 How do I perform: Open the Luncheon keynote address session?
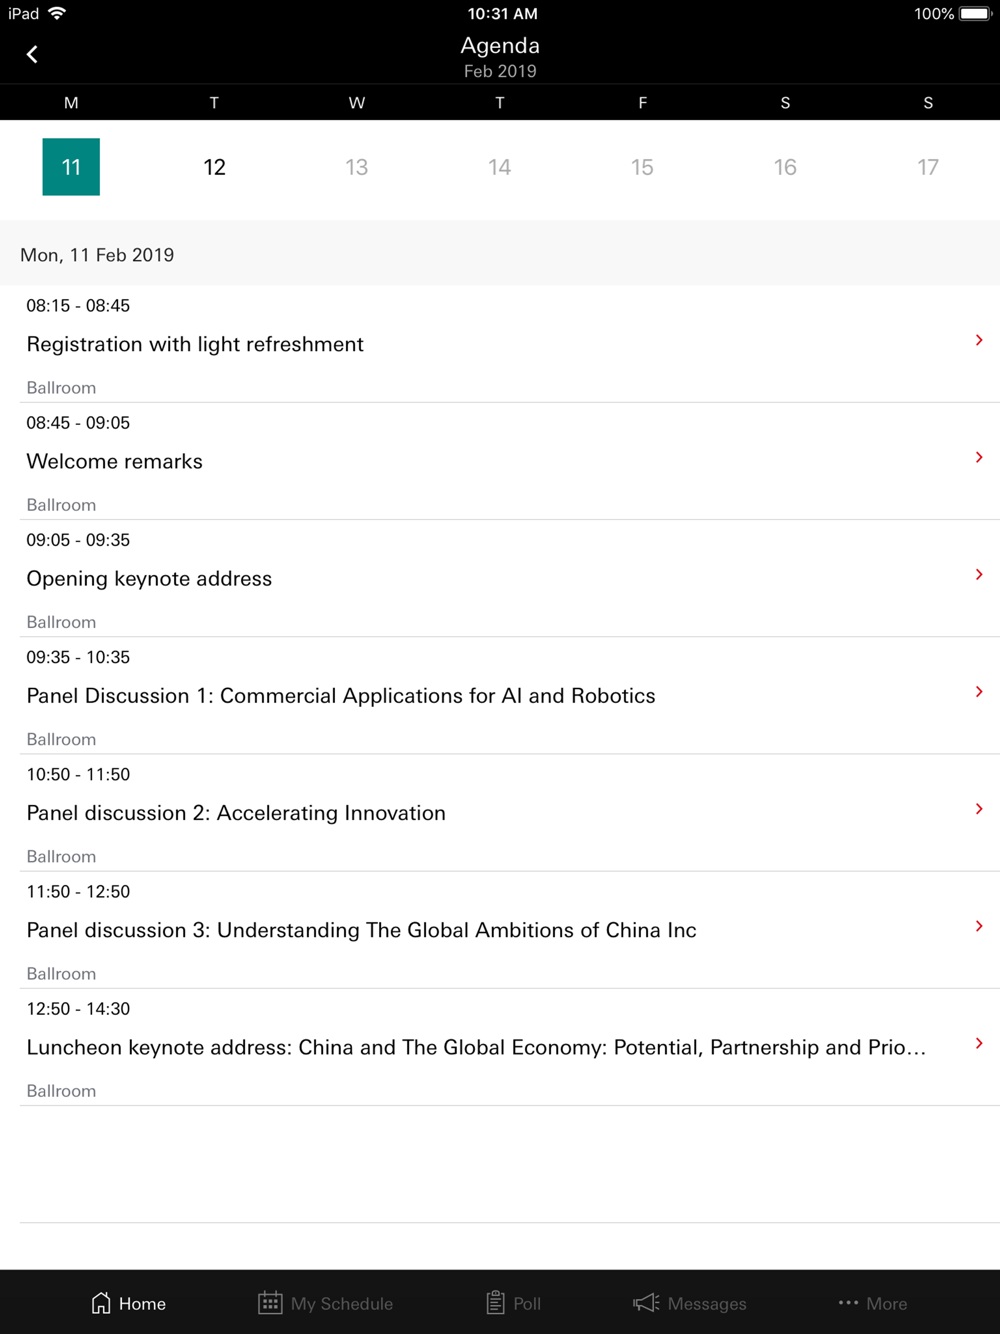[x=476, y=1047]
